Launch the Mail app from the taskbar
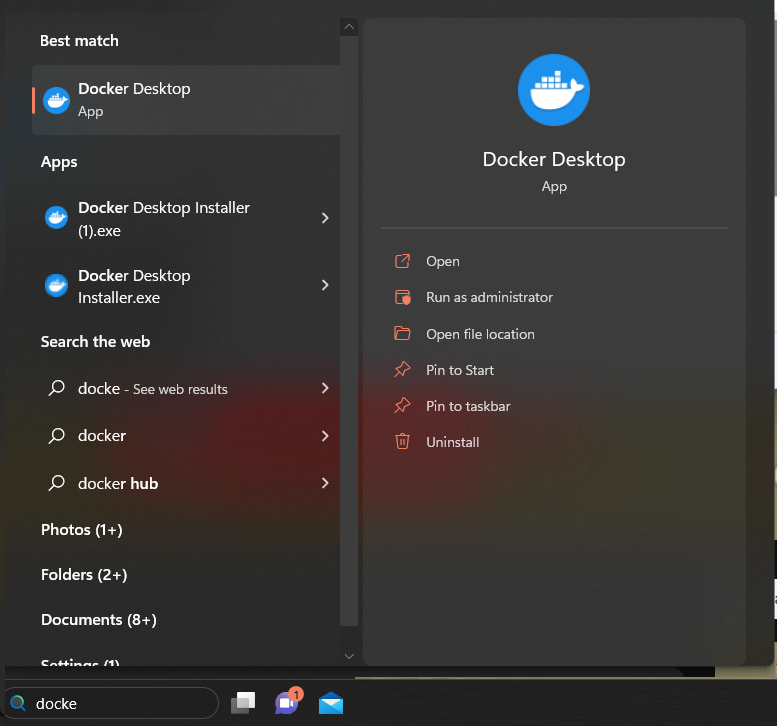 (x=331, y=703)
